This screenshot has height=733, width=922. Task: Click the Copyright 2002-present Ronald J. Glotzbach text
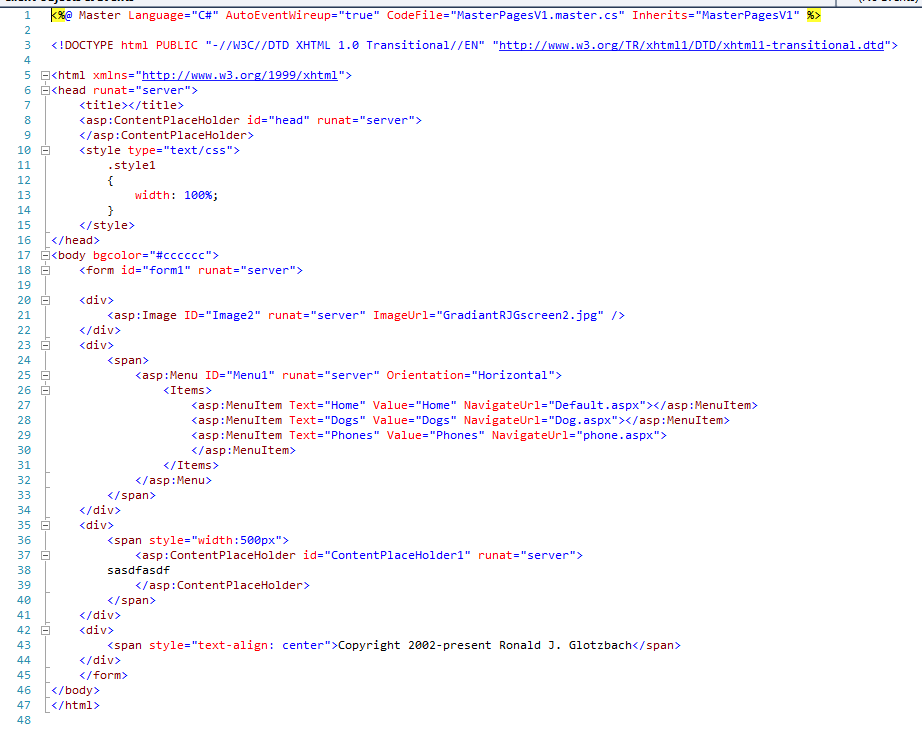pyautogui.click(x=485, y=645)
